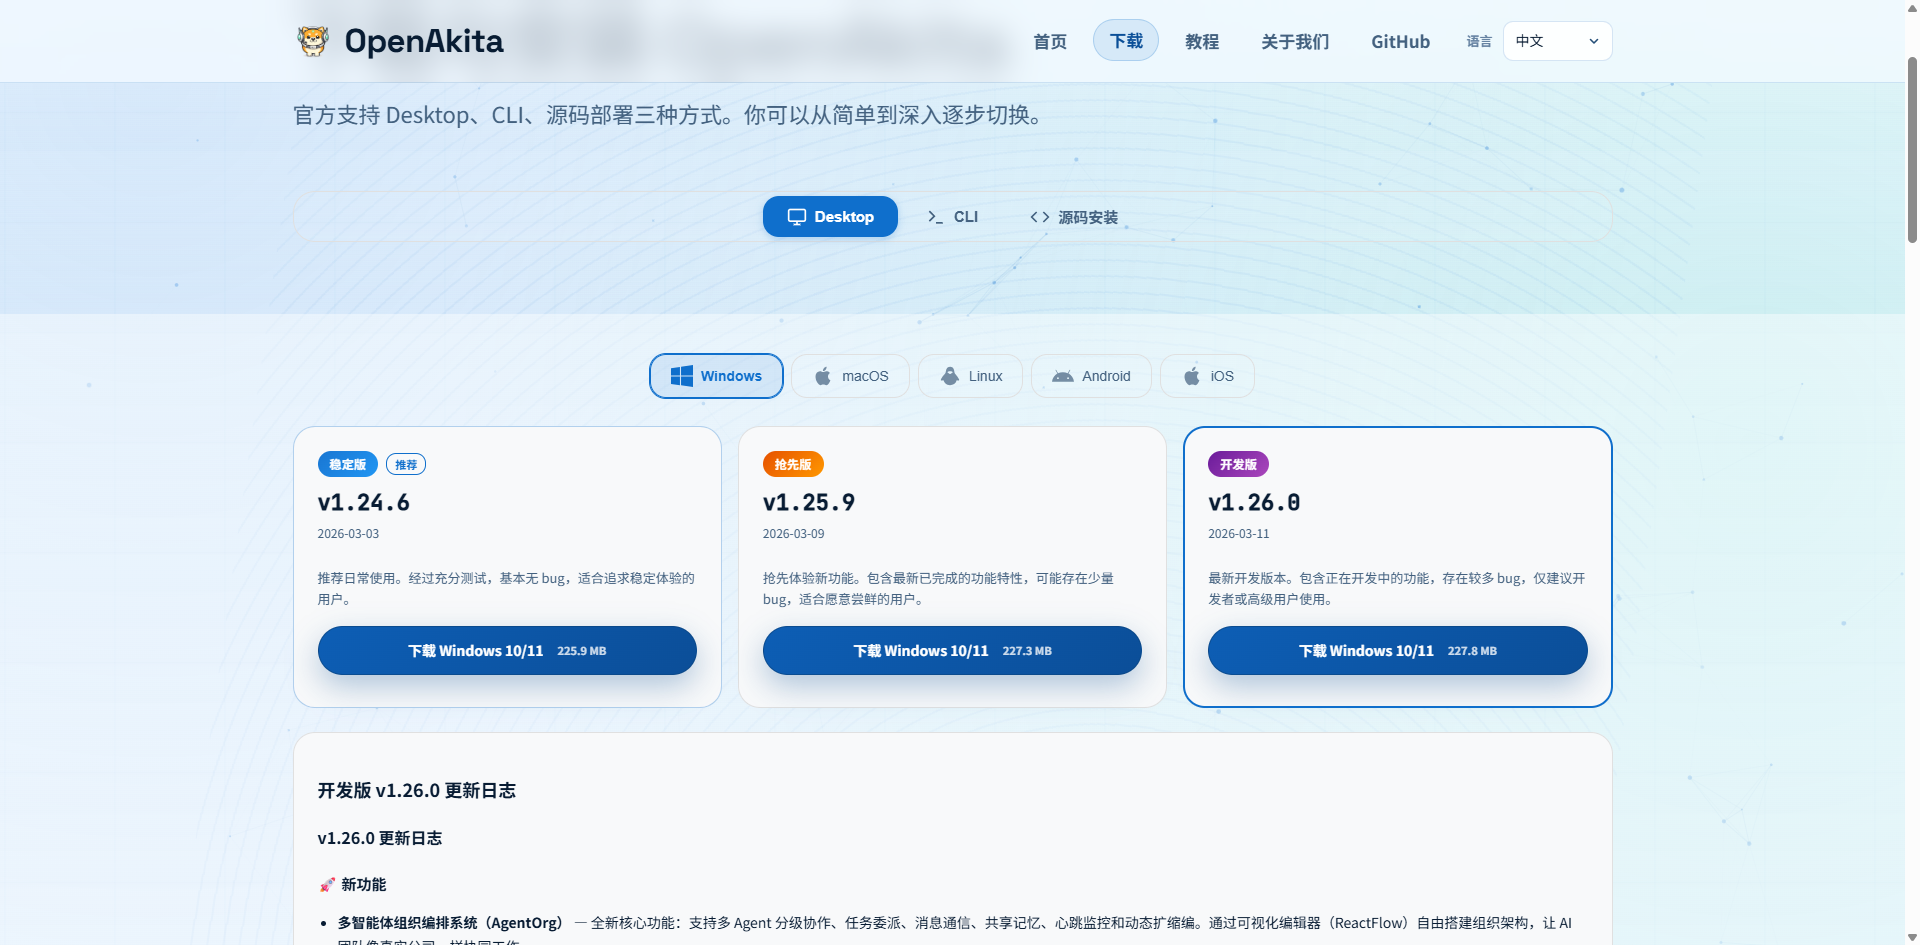Click the 抢先版 orange badge
1920x945 pixels.
pos(793,464)
